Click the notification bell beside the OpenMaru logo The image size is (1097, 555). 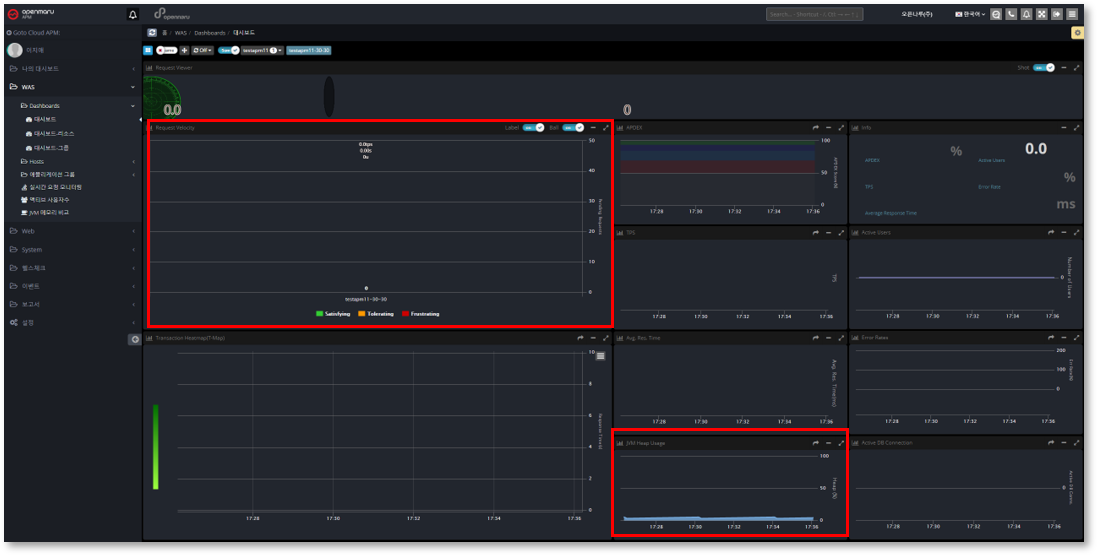point(133,15)
